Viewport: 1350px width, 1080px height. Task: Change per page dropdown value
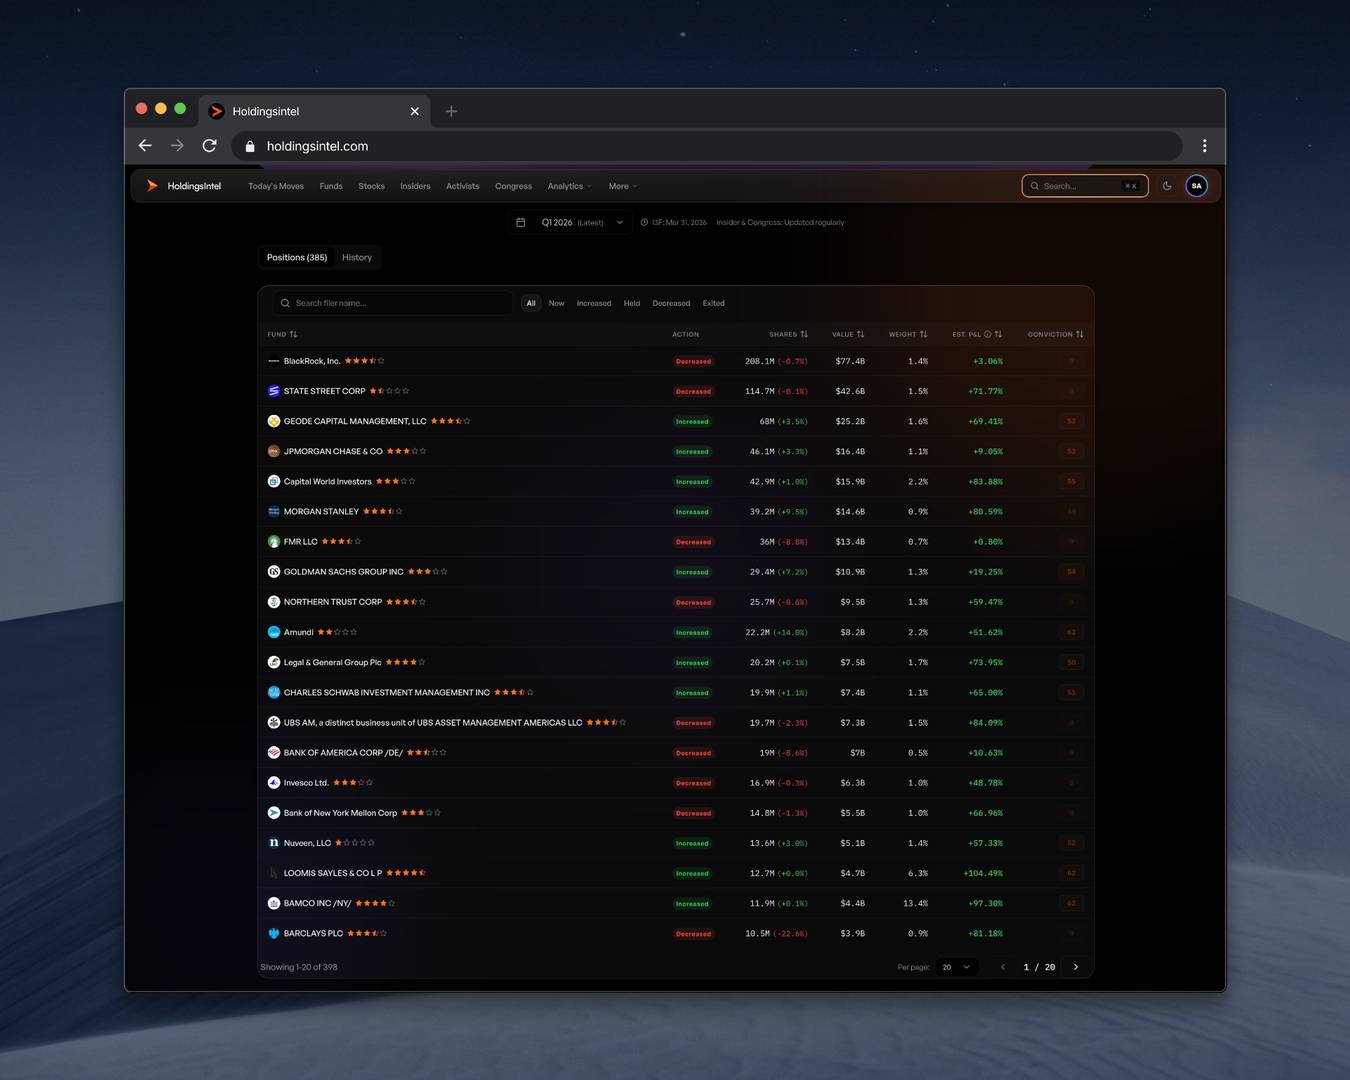click(957, 967)
